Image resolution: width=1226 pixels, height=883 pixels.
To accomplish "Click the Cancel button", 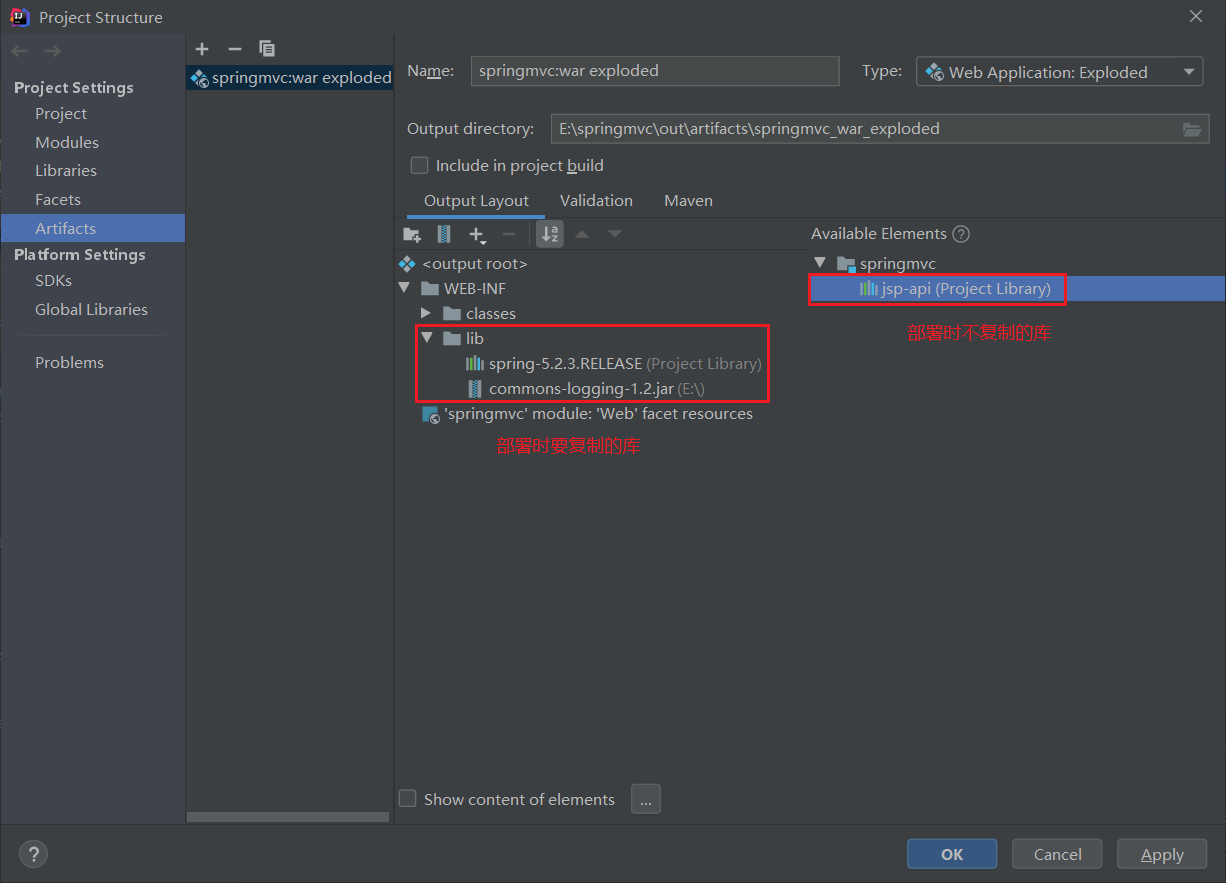I will pyautogui.click(x=1057, y=854).
